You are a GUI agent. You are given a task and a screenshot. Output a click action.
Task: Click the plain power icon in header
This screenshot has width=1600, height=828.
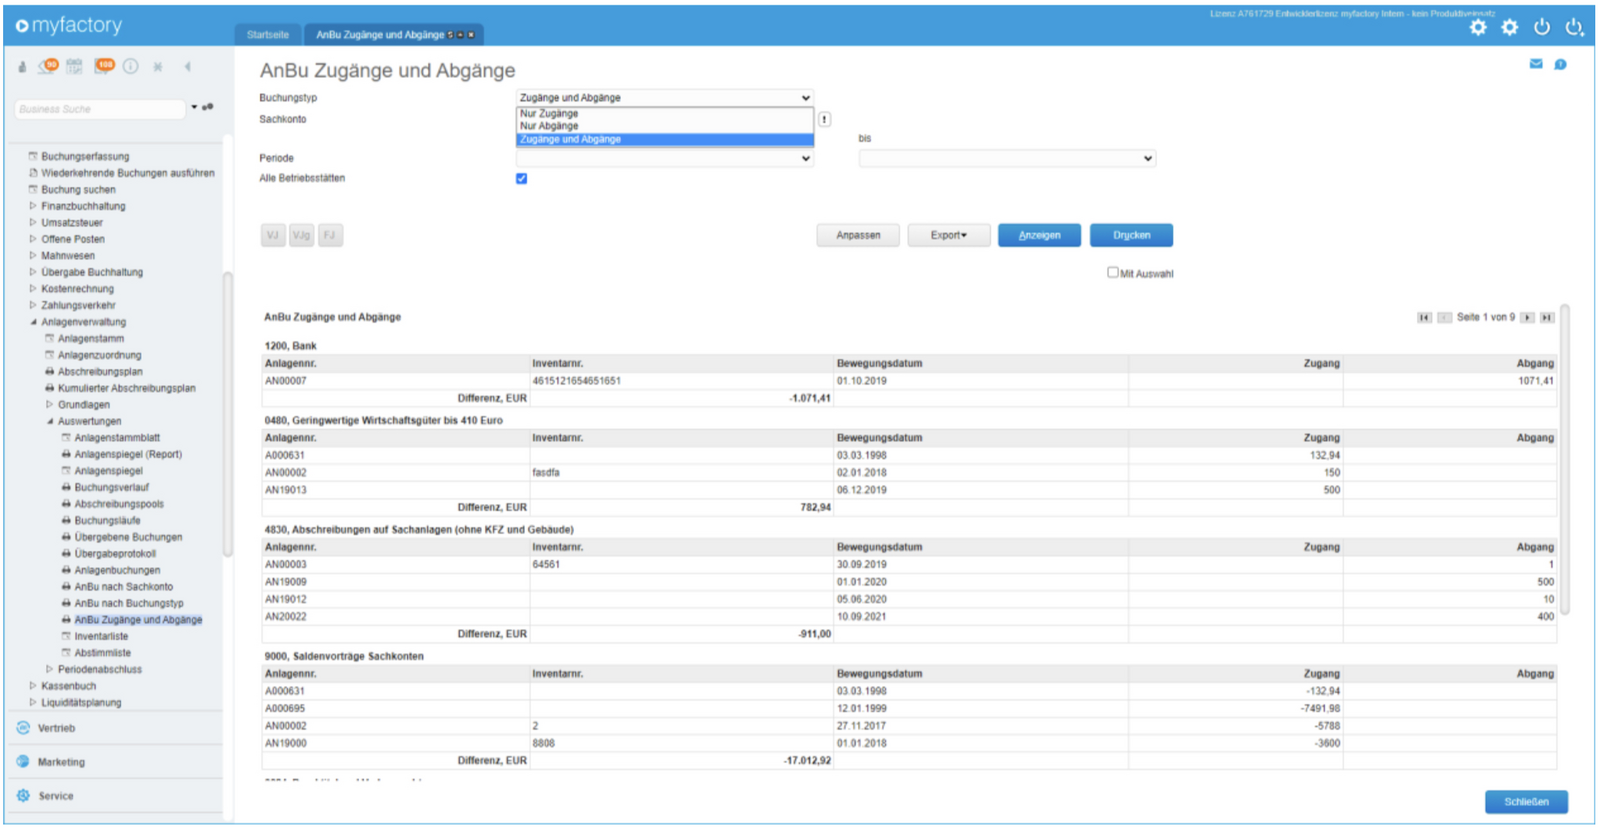pos(1542,28)
